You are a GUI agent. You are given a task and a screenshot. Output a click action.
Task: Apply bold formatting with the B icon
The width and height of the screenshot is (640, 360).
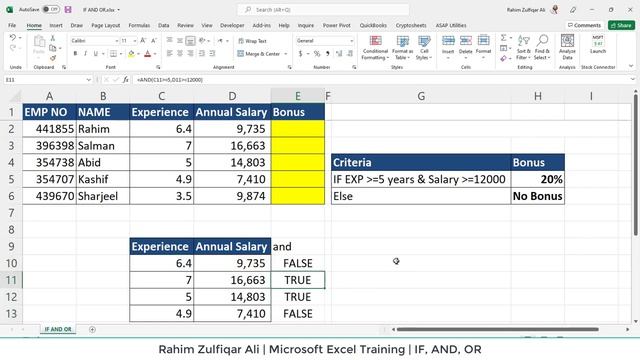75,53
